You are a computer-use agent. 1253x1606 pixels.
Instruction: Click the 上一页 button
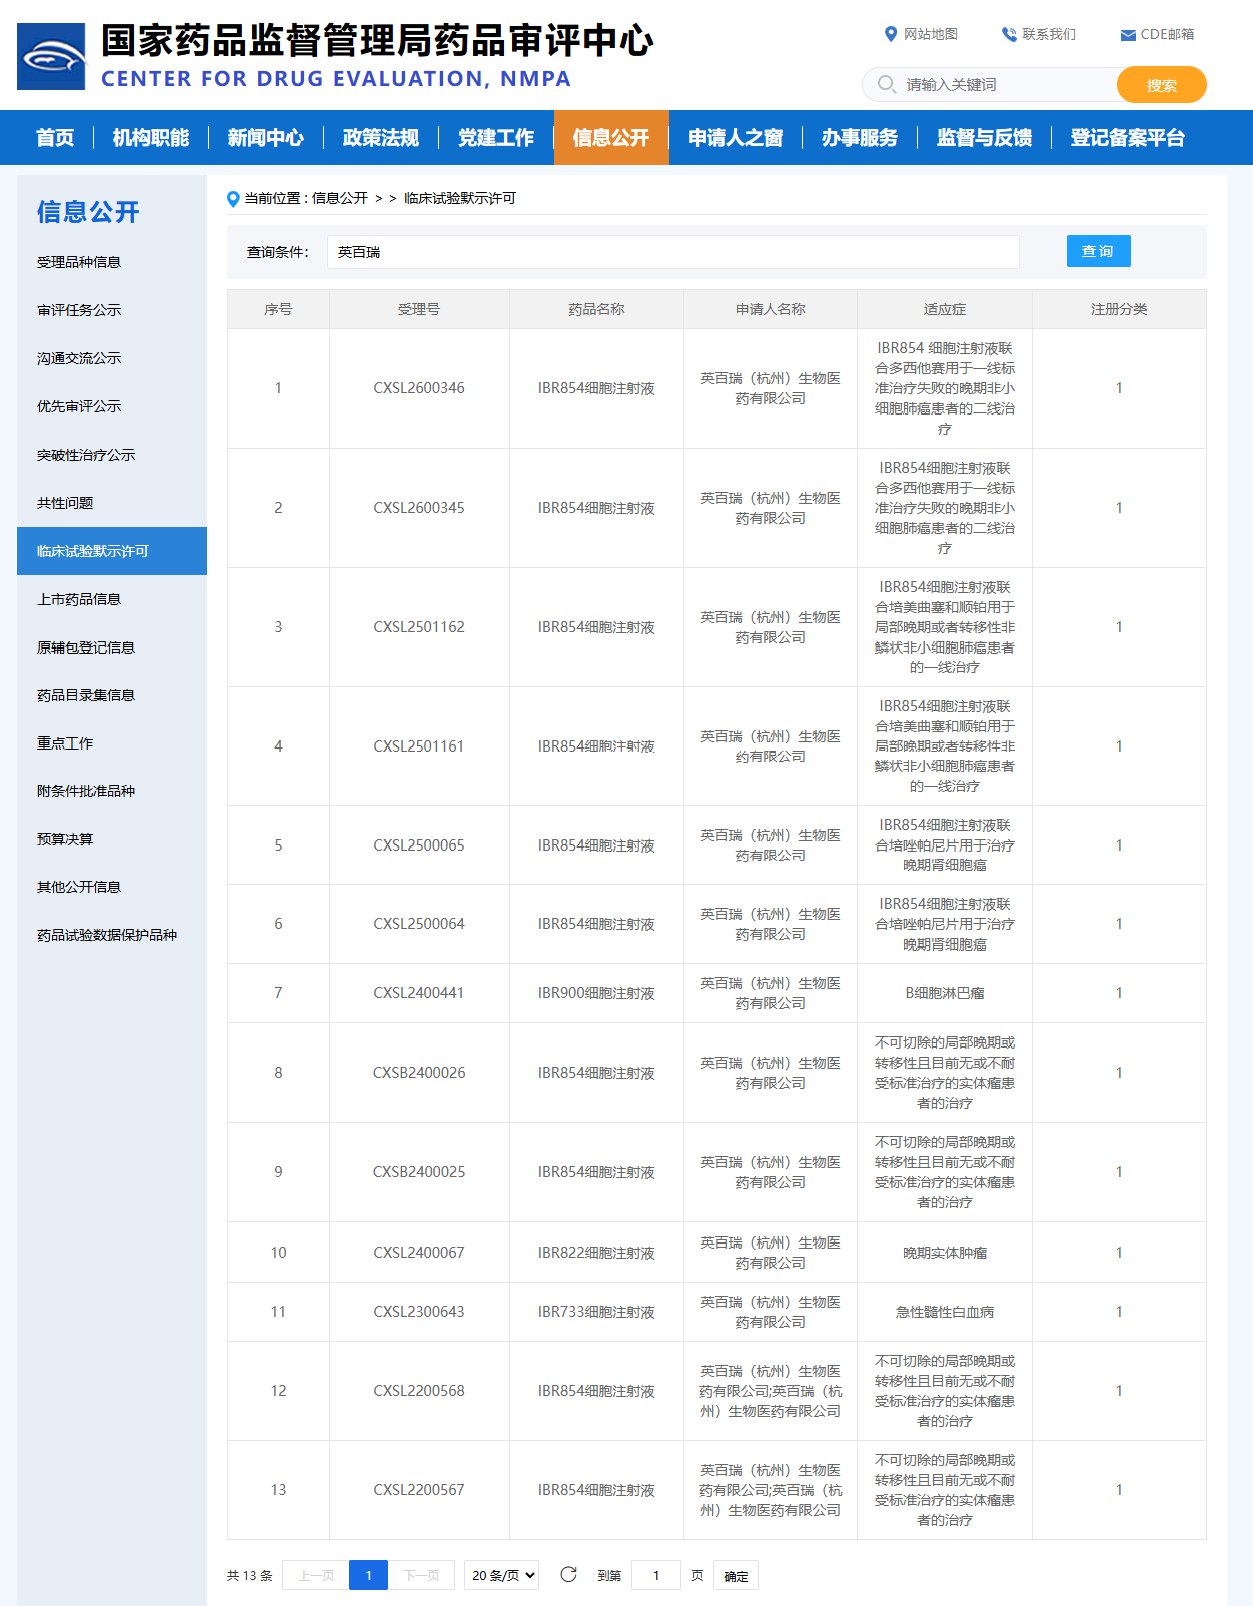click(x=316, y=1575)
